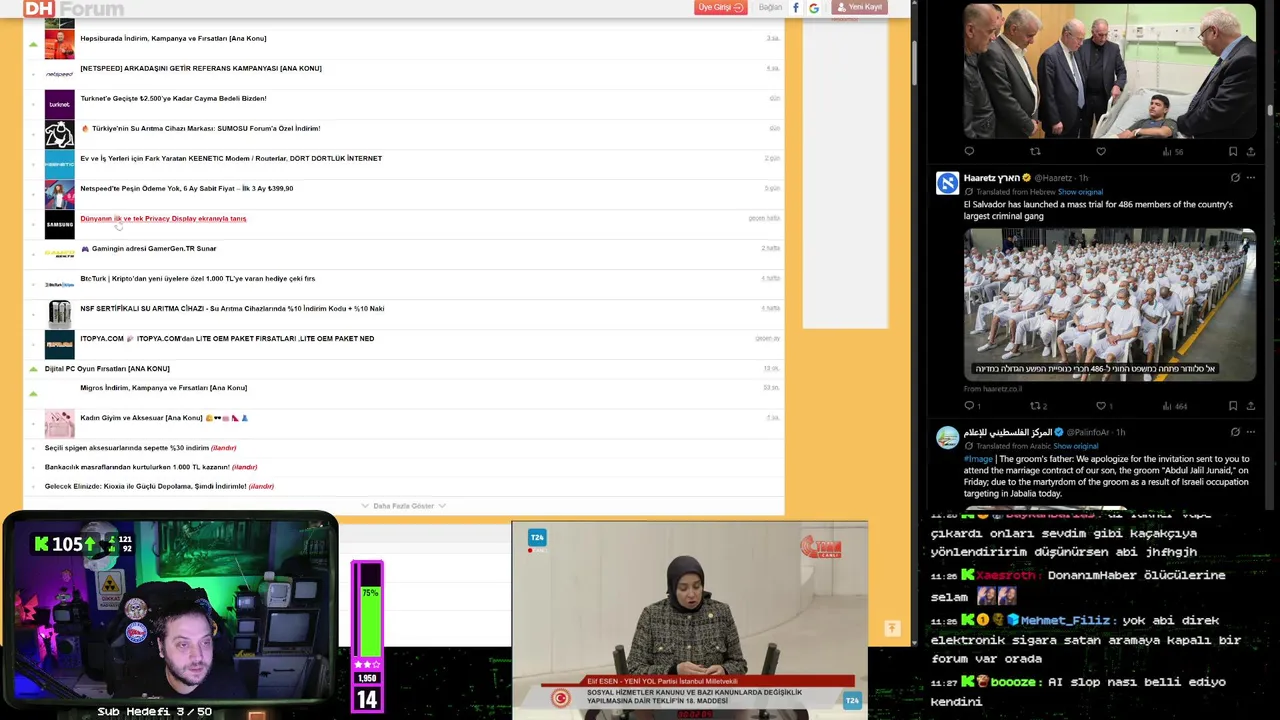The image size is (1280, 720).
Task: Open Samsung Privacy Display topic link
Action: [x=163, y=218]
